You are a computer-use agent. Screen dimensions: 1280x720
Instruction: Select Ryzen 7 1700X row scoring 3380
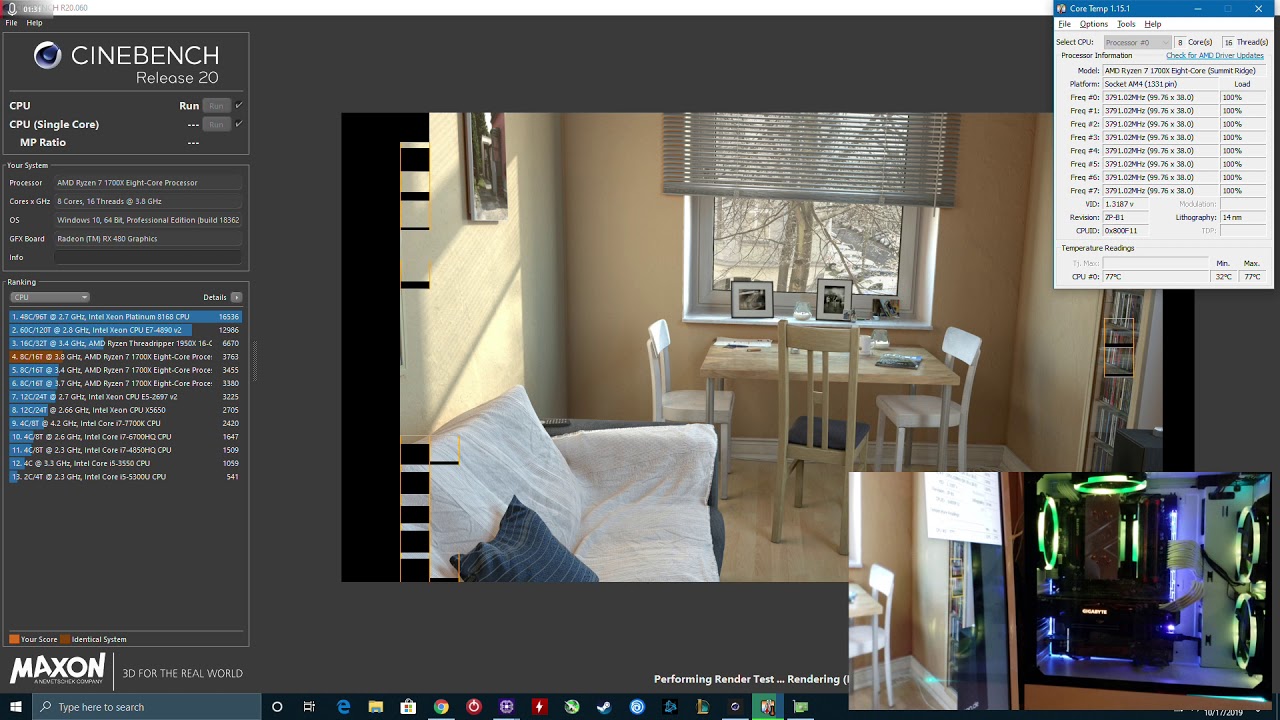pyautogui.click(x=126, y=383)
